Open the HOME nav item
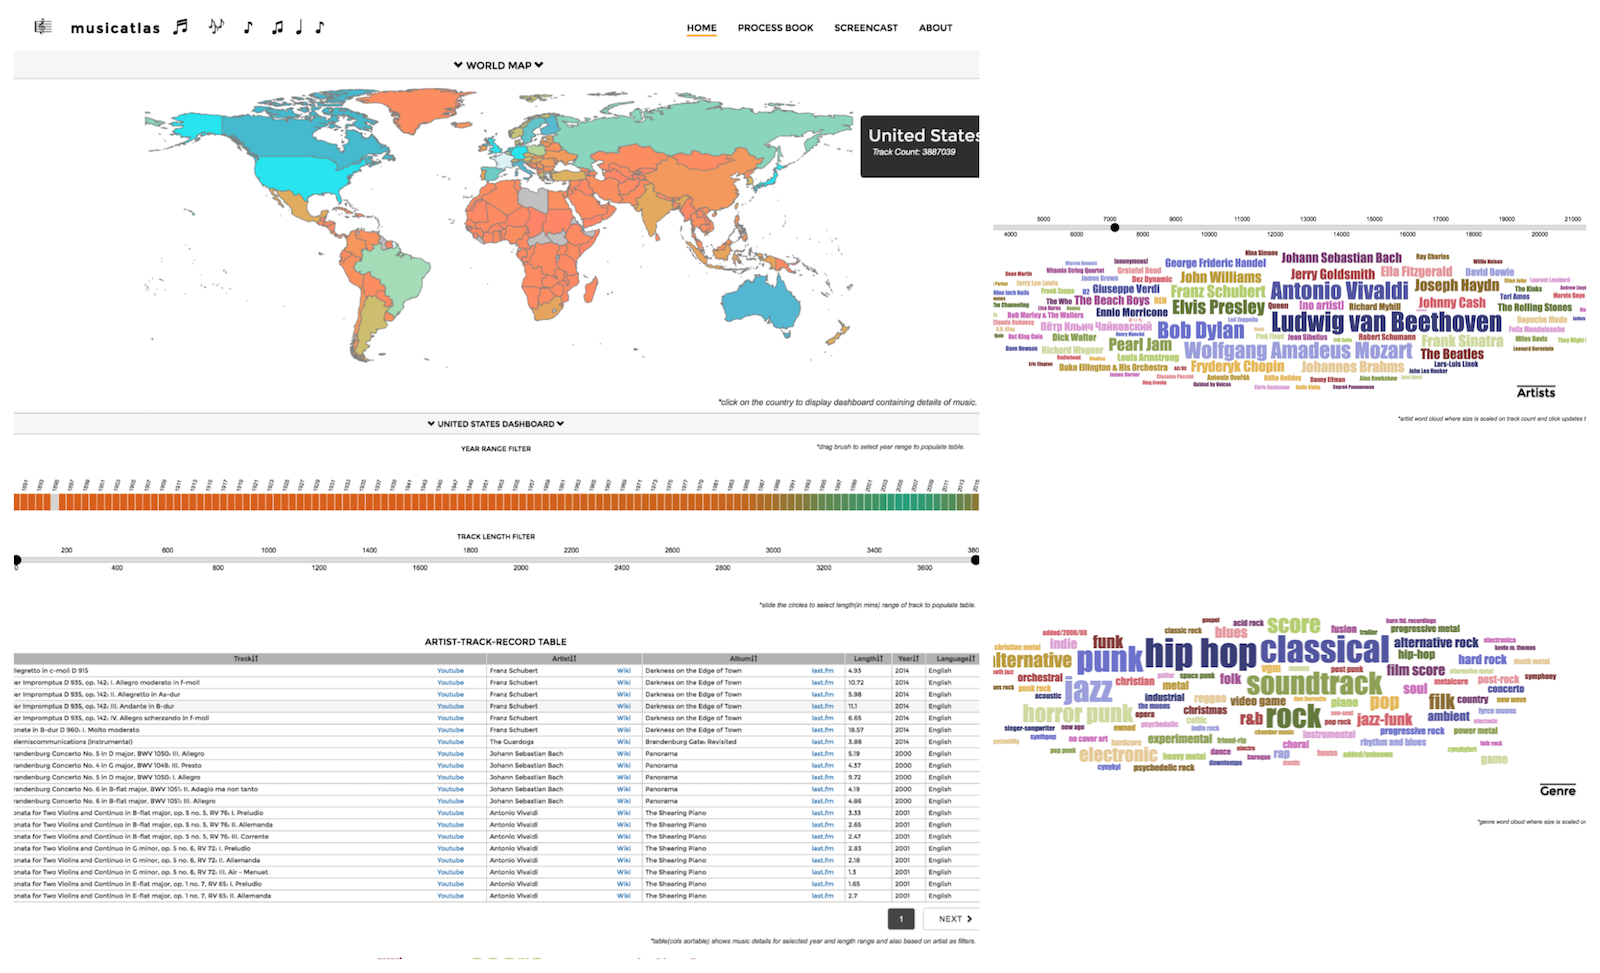This screenshot has width=1600, height=973. coord(702,28)
